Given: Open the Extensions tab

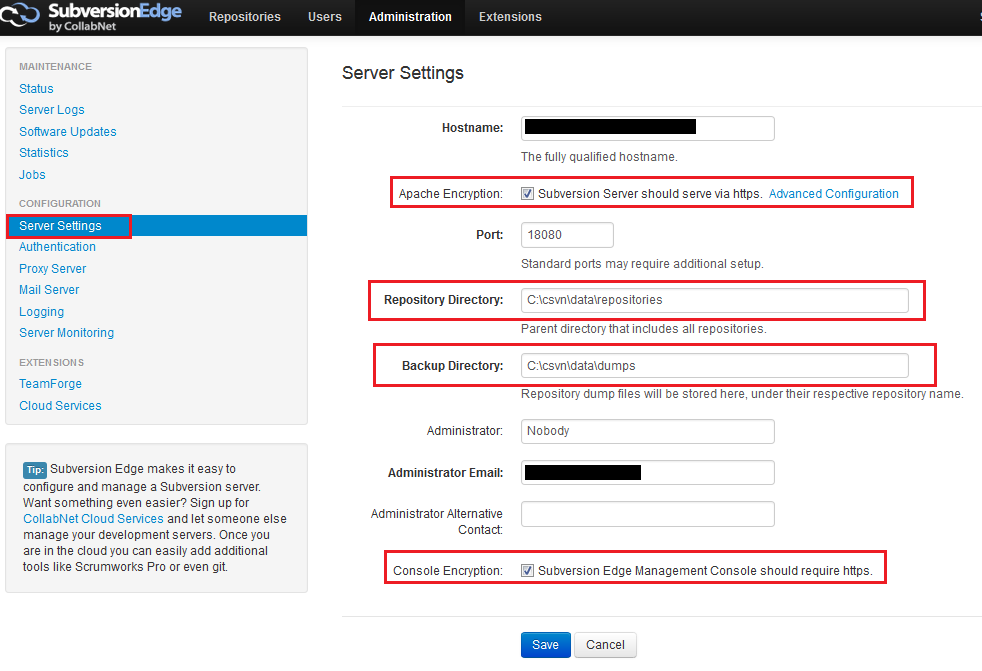Looking at the screenshot, I should 510,17.
